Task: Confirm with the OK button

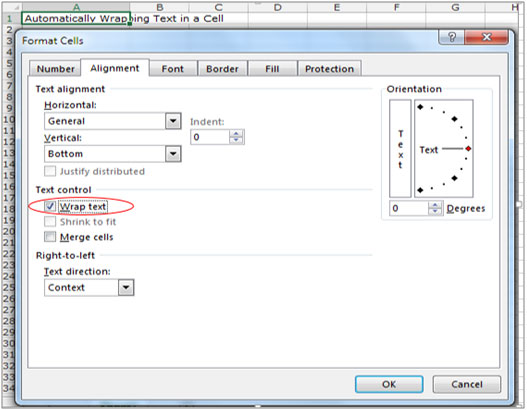Action: pos(389,384)
